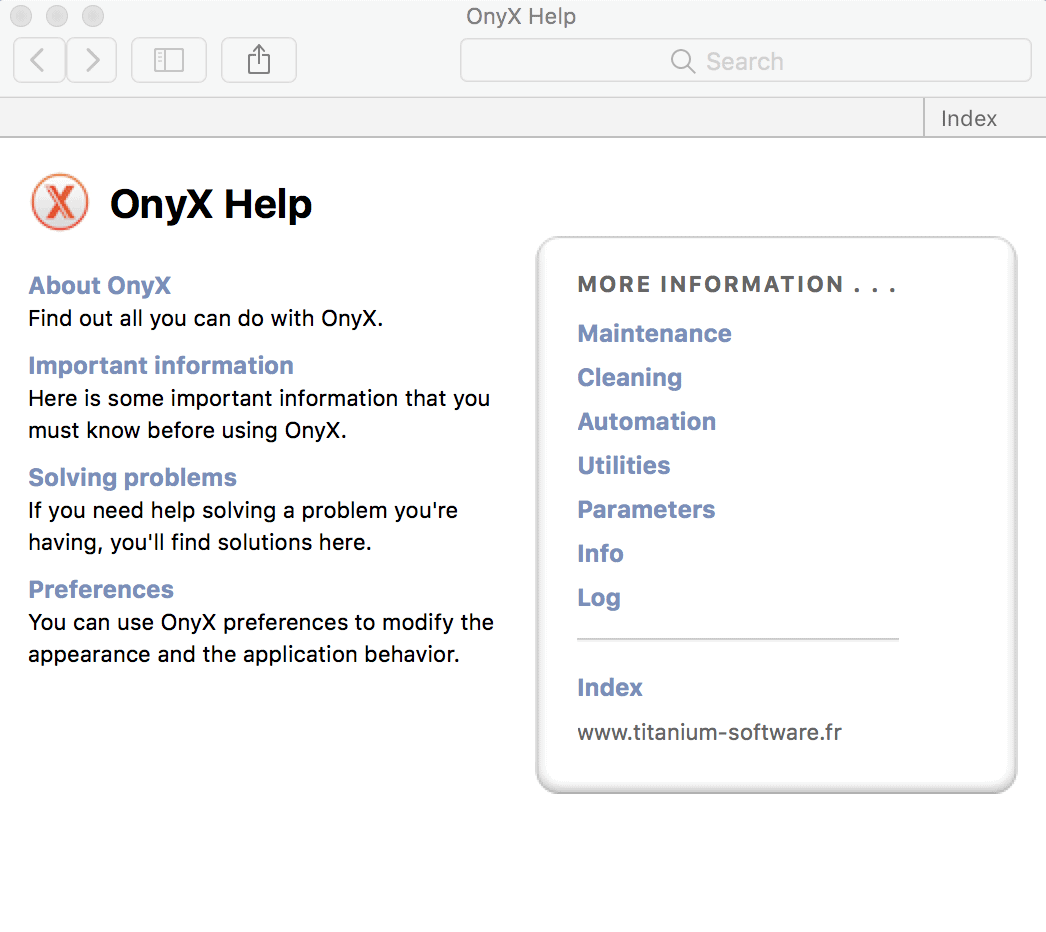Viewport: 1046px width, 932px height.
Task: Click the back navigation arrow
Action: [38, 60]
